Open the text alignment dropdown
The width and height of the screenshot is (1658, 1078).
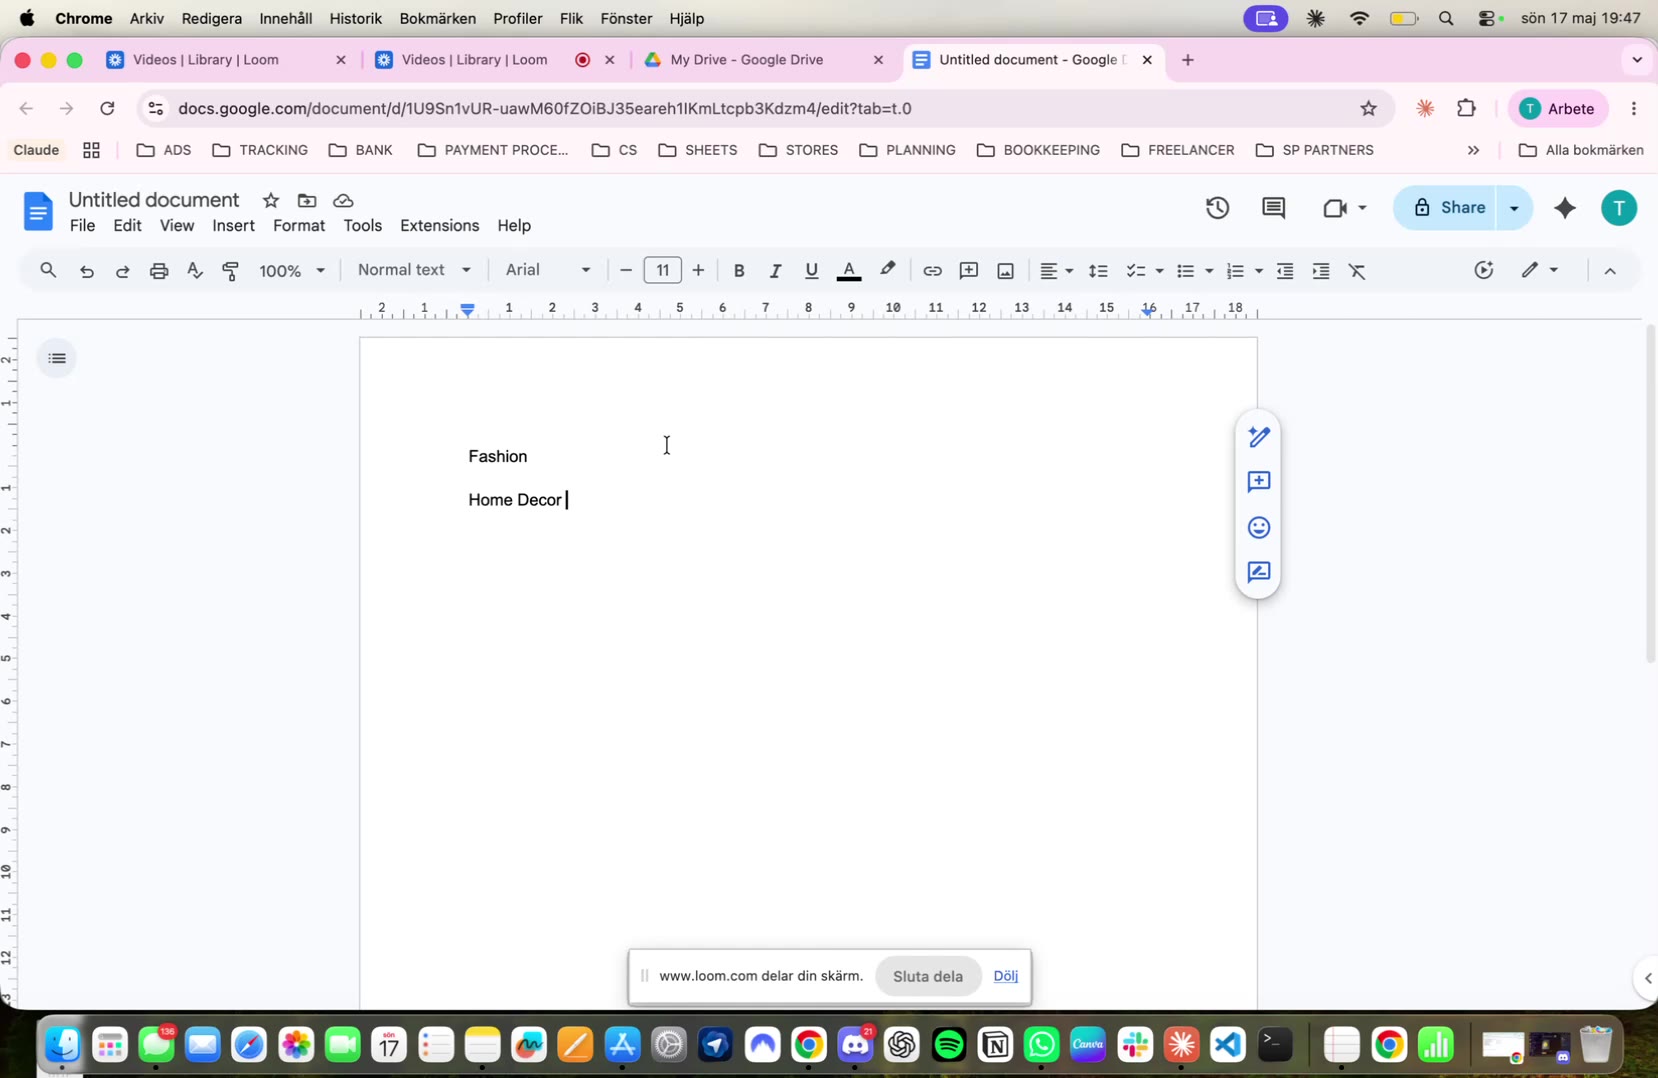(1056, 271)
